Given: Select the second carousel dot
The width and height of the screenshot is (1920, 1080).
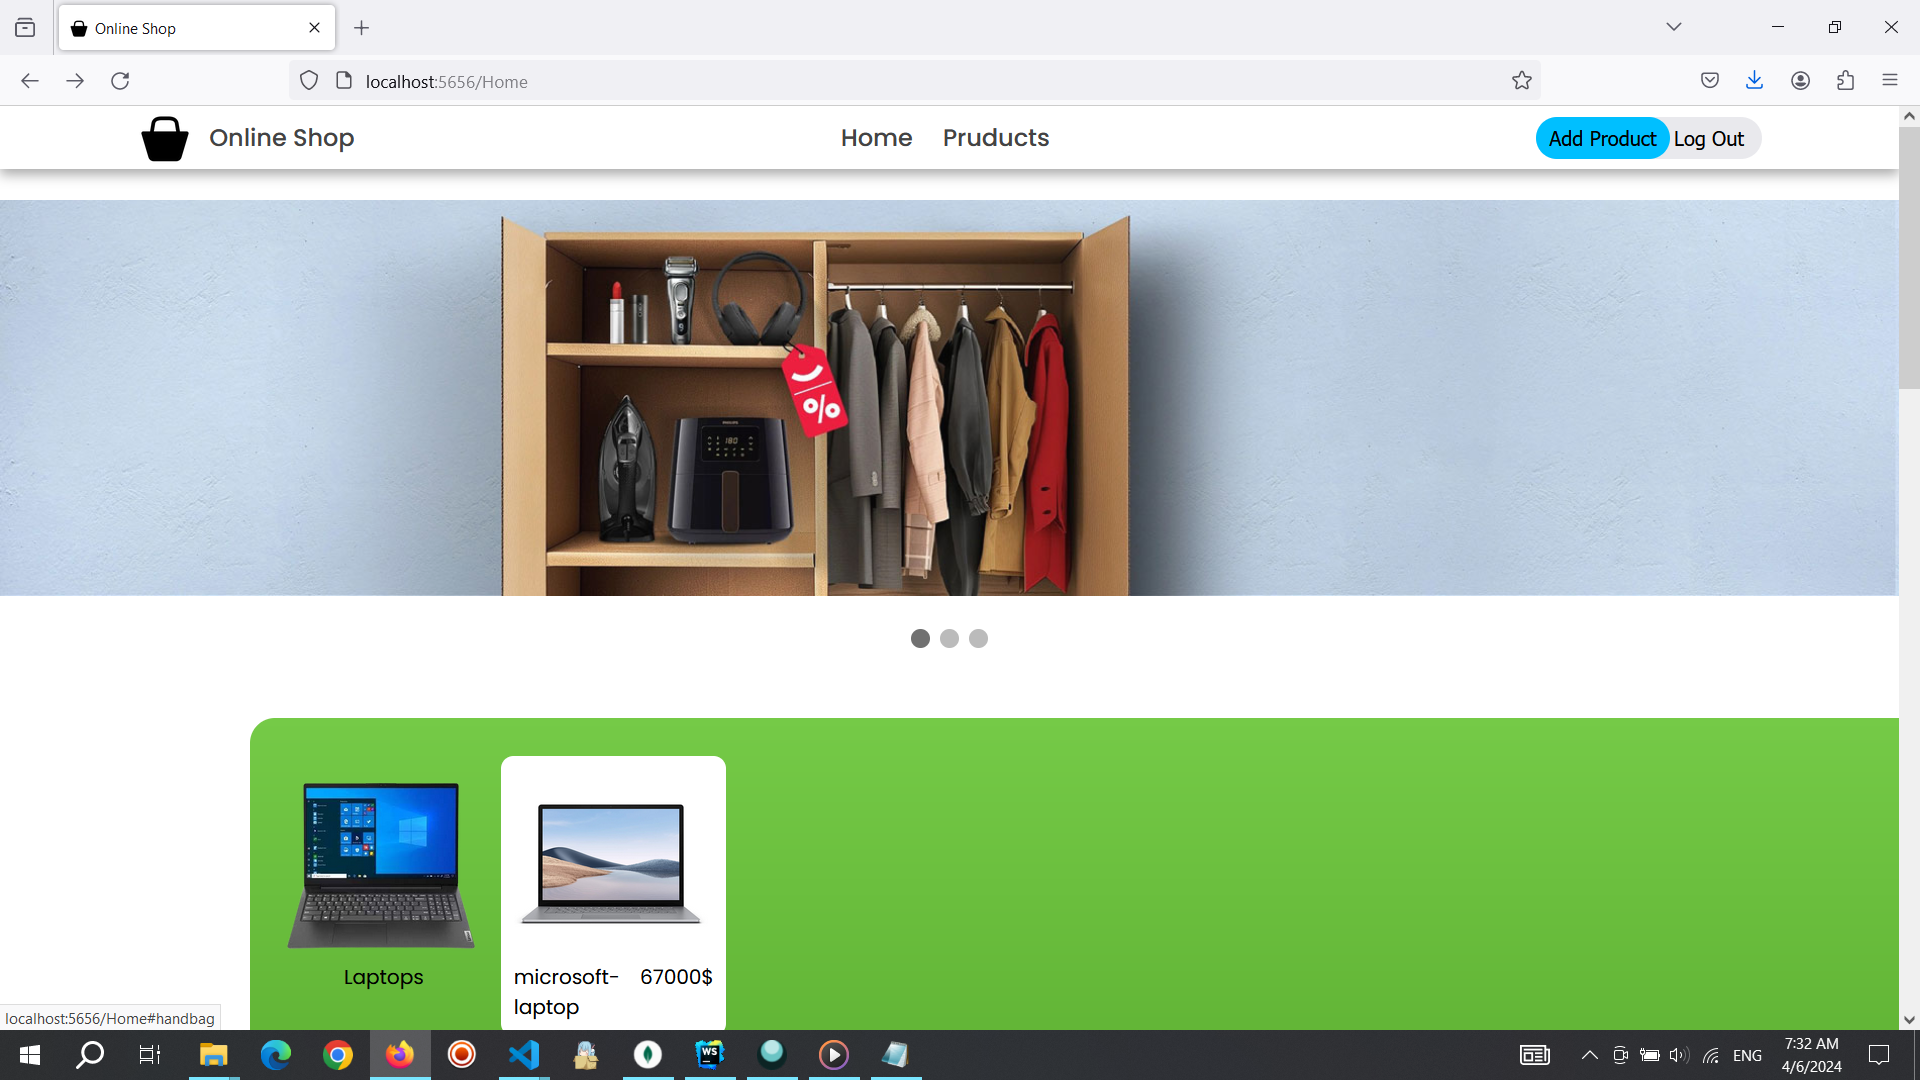Looking at the screenshot, I should [x=949, y=638].
